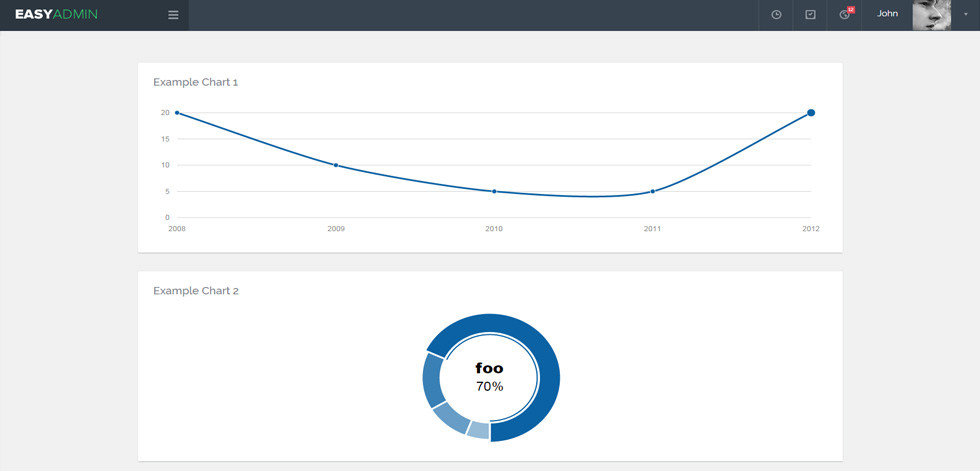Select the 2011 data point on line chart
The image size is (980, 471).
[x=652, y=191]
